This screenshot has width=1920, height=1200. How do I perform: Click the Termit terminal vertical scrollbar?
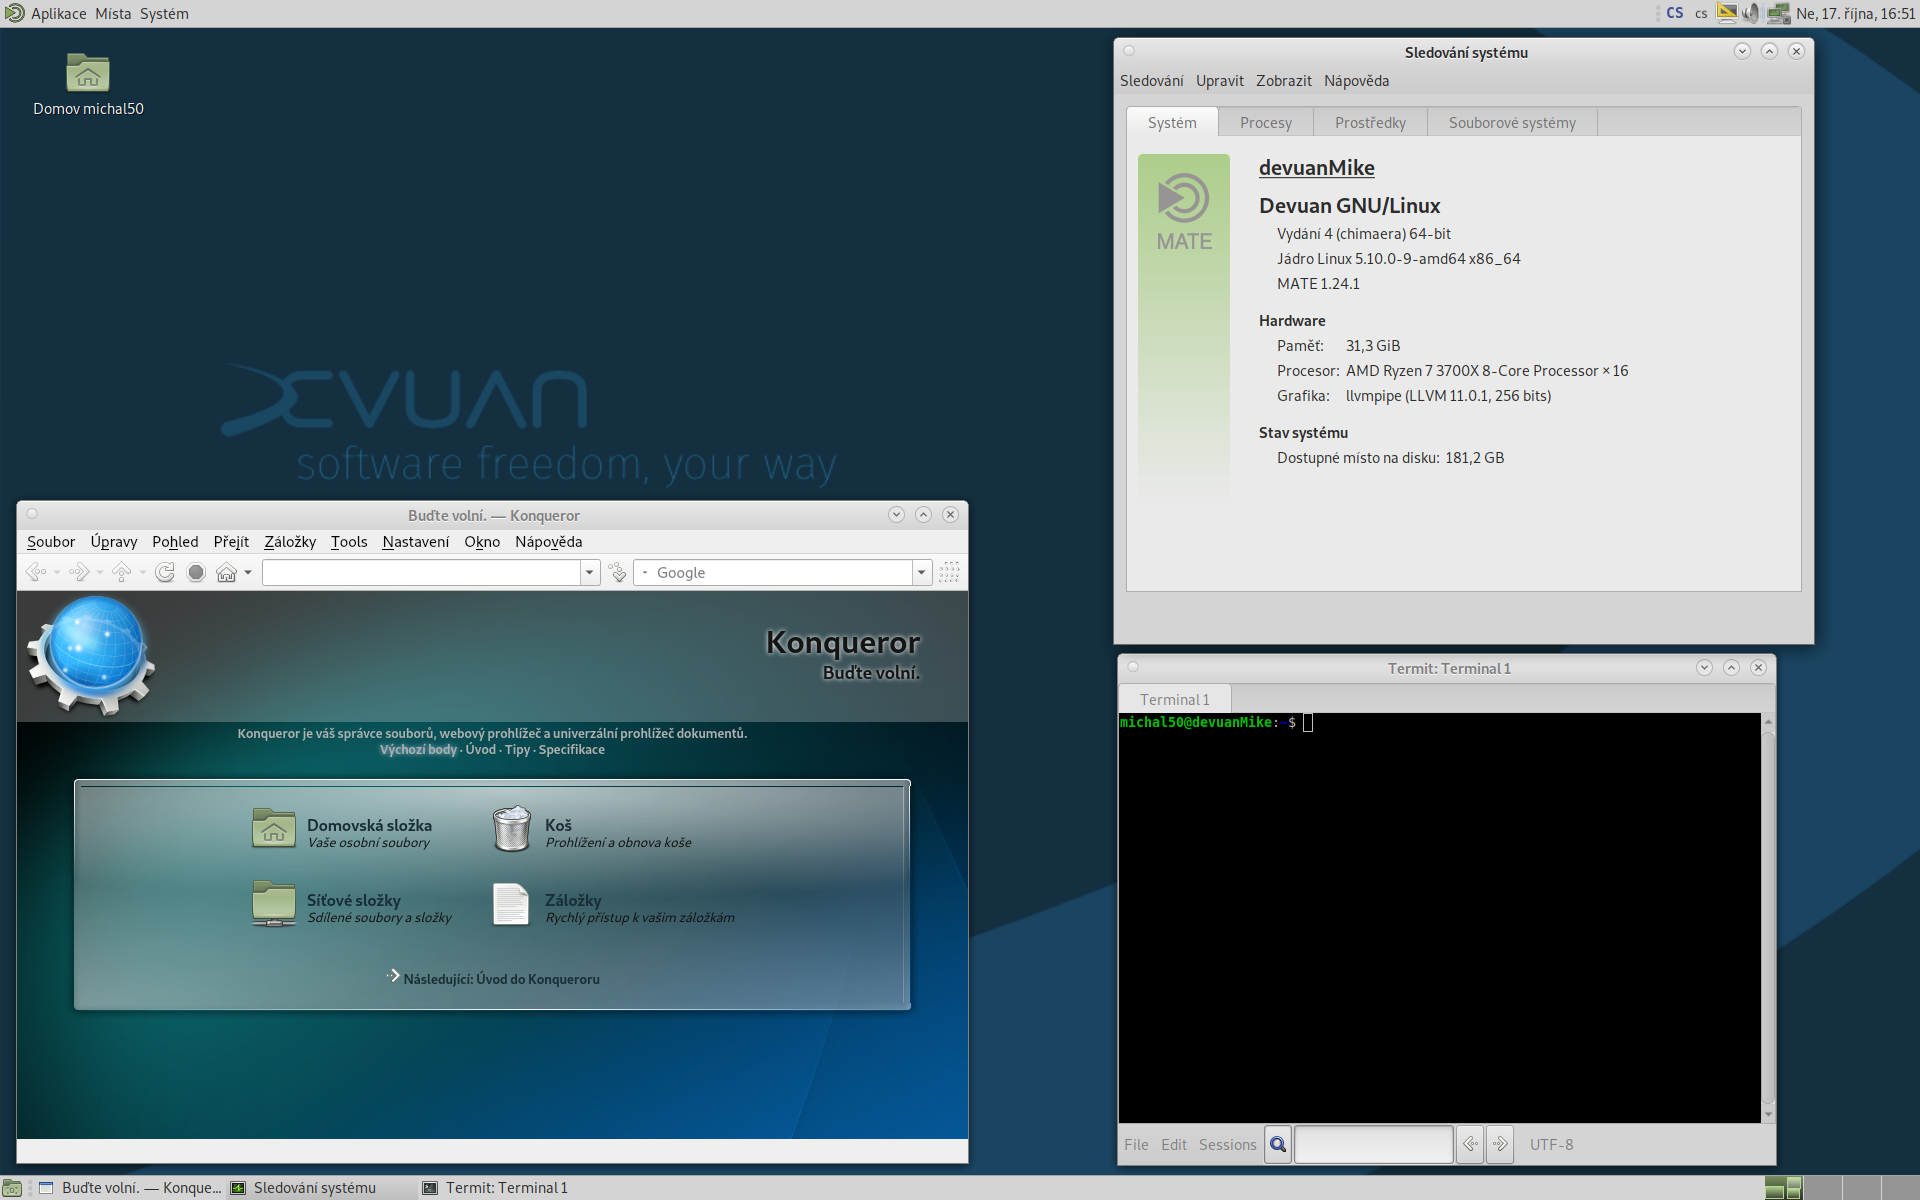point(1767,915)
